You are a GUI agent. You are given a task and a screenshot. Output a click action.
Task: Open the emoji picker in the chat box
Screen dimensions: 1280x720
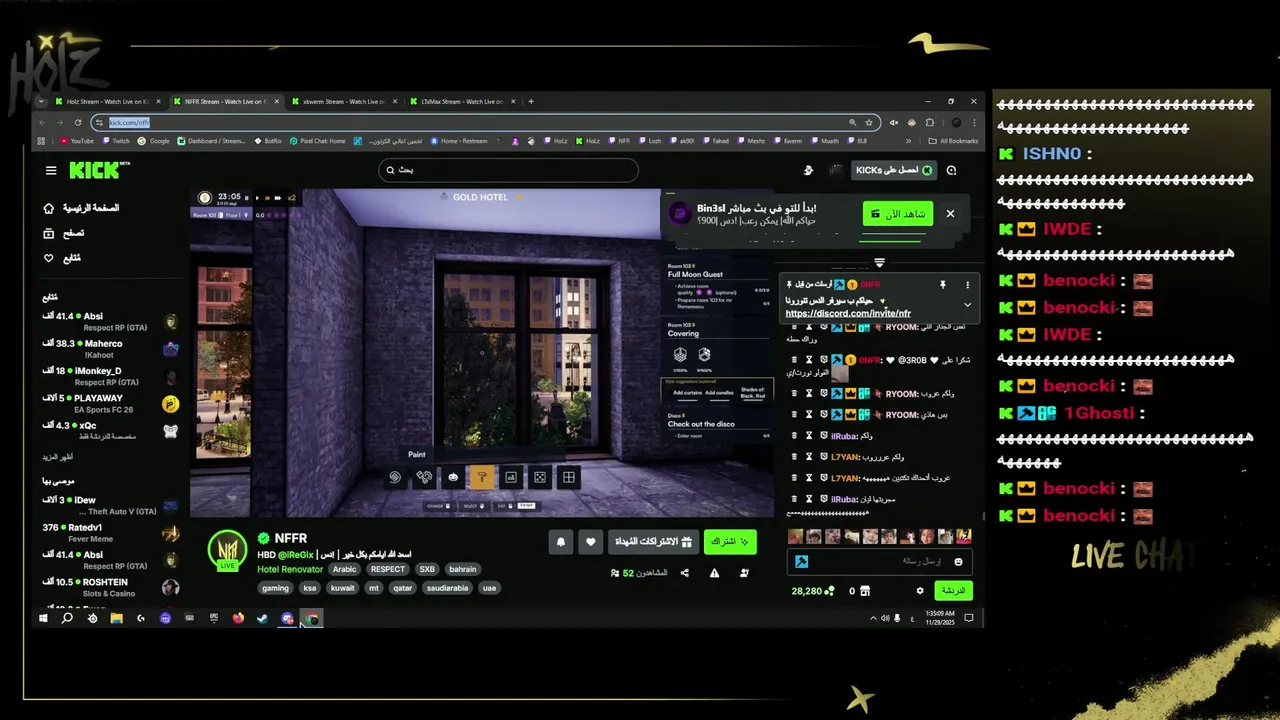(x=958, y=562)
